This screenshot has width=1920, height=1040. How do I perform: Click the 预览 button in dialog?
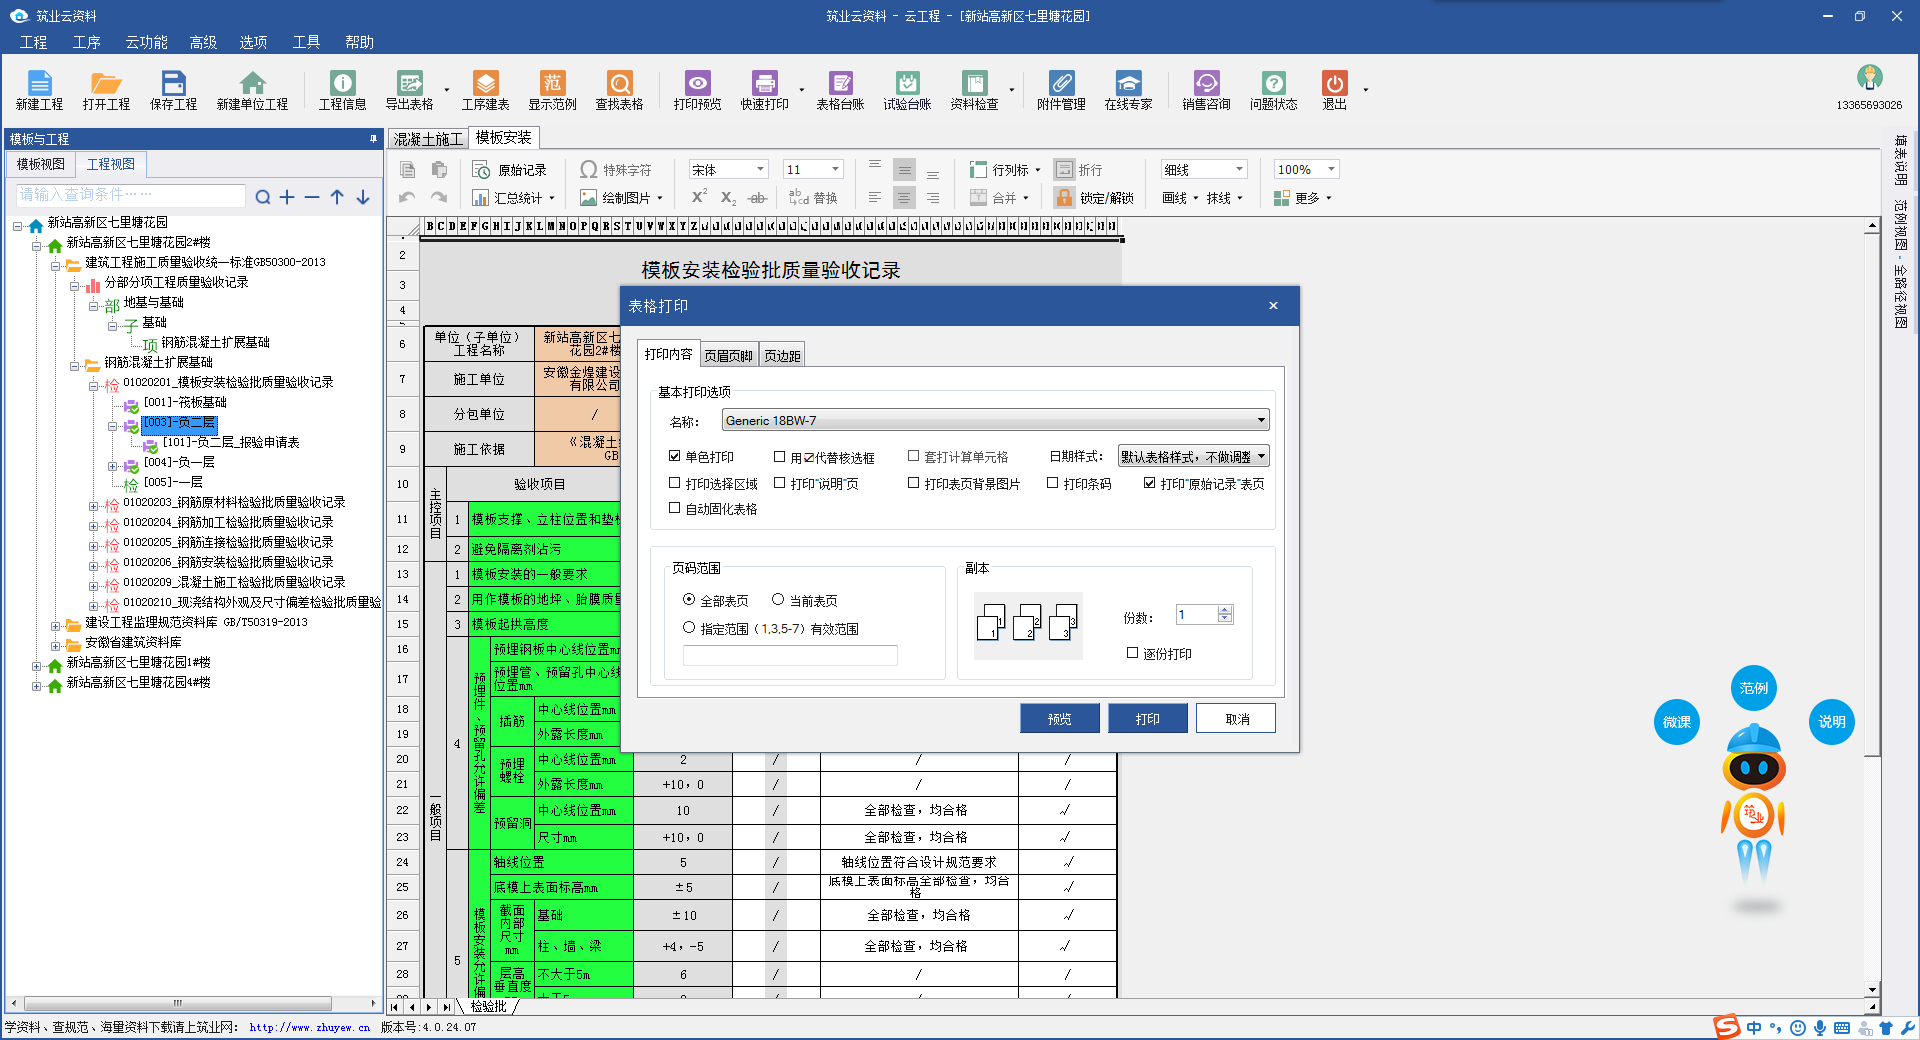tap(1059, 719)
